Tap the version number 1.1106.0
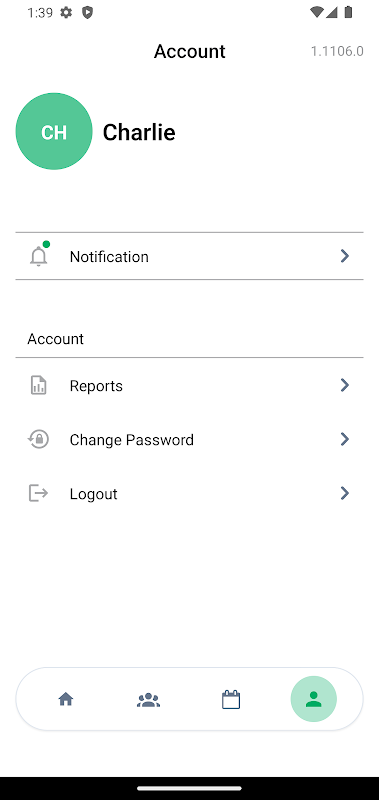The image size is (379, 800). tap(337, 51)
